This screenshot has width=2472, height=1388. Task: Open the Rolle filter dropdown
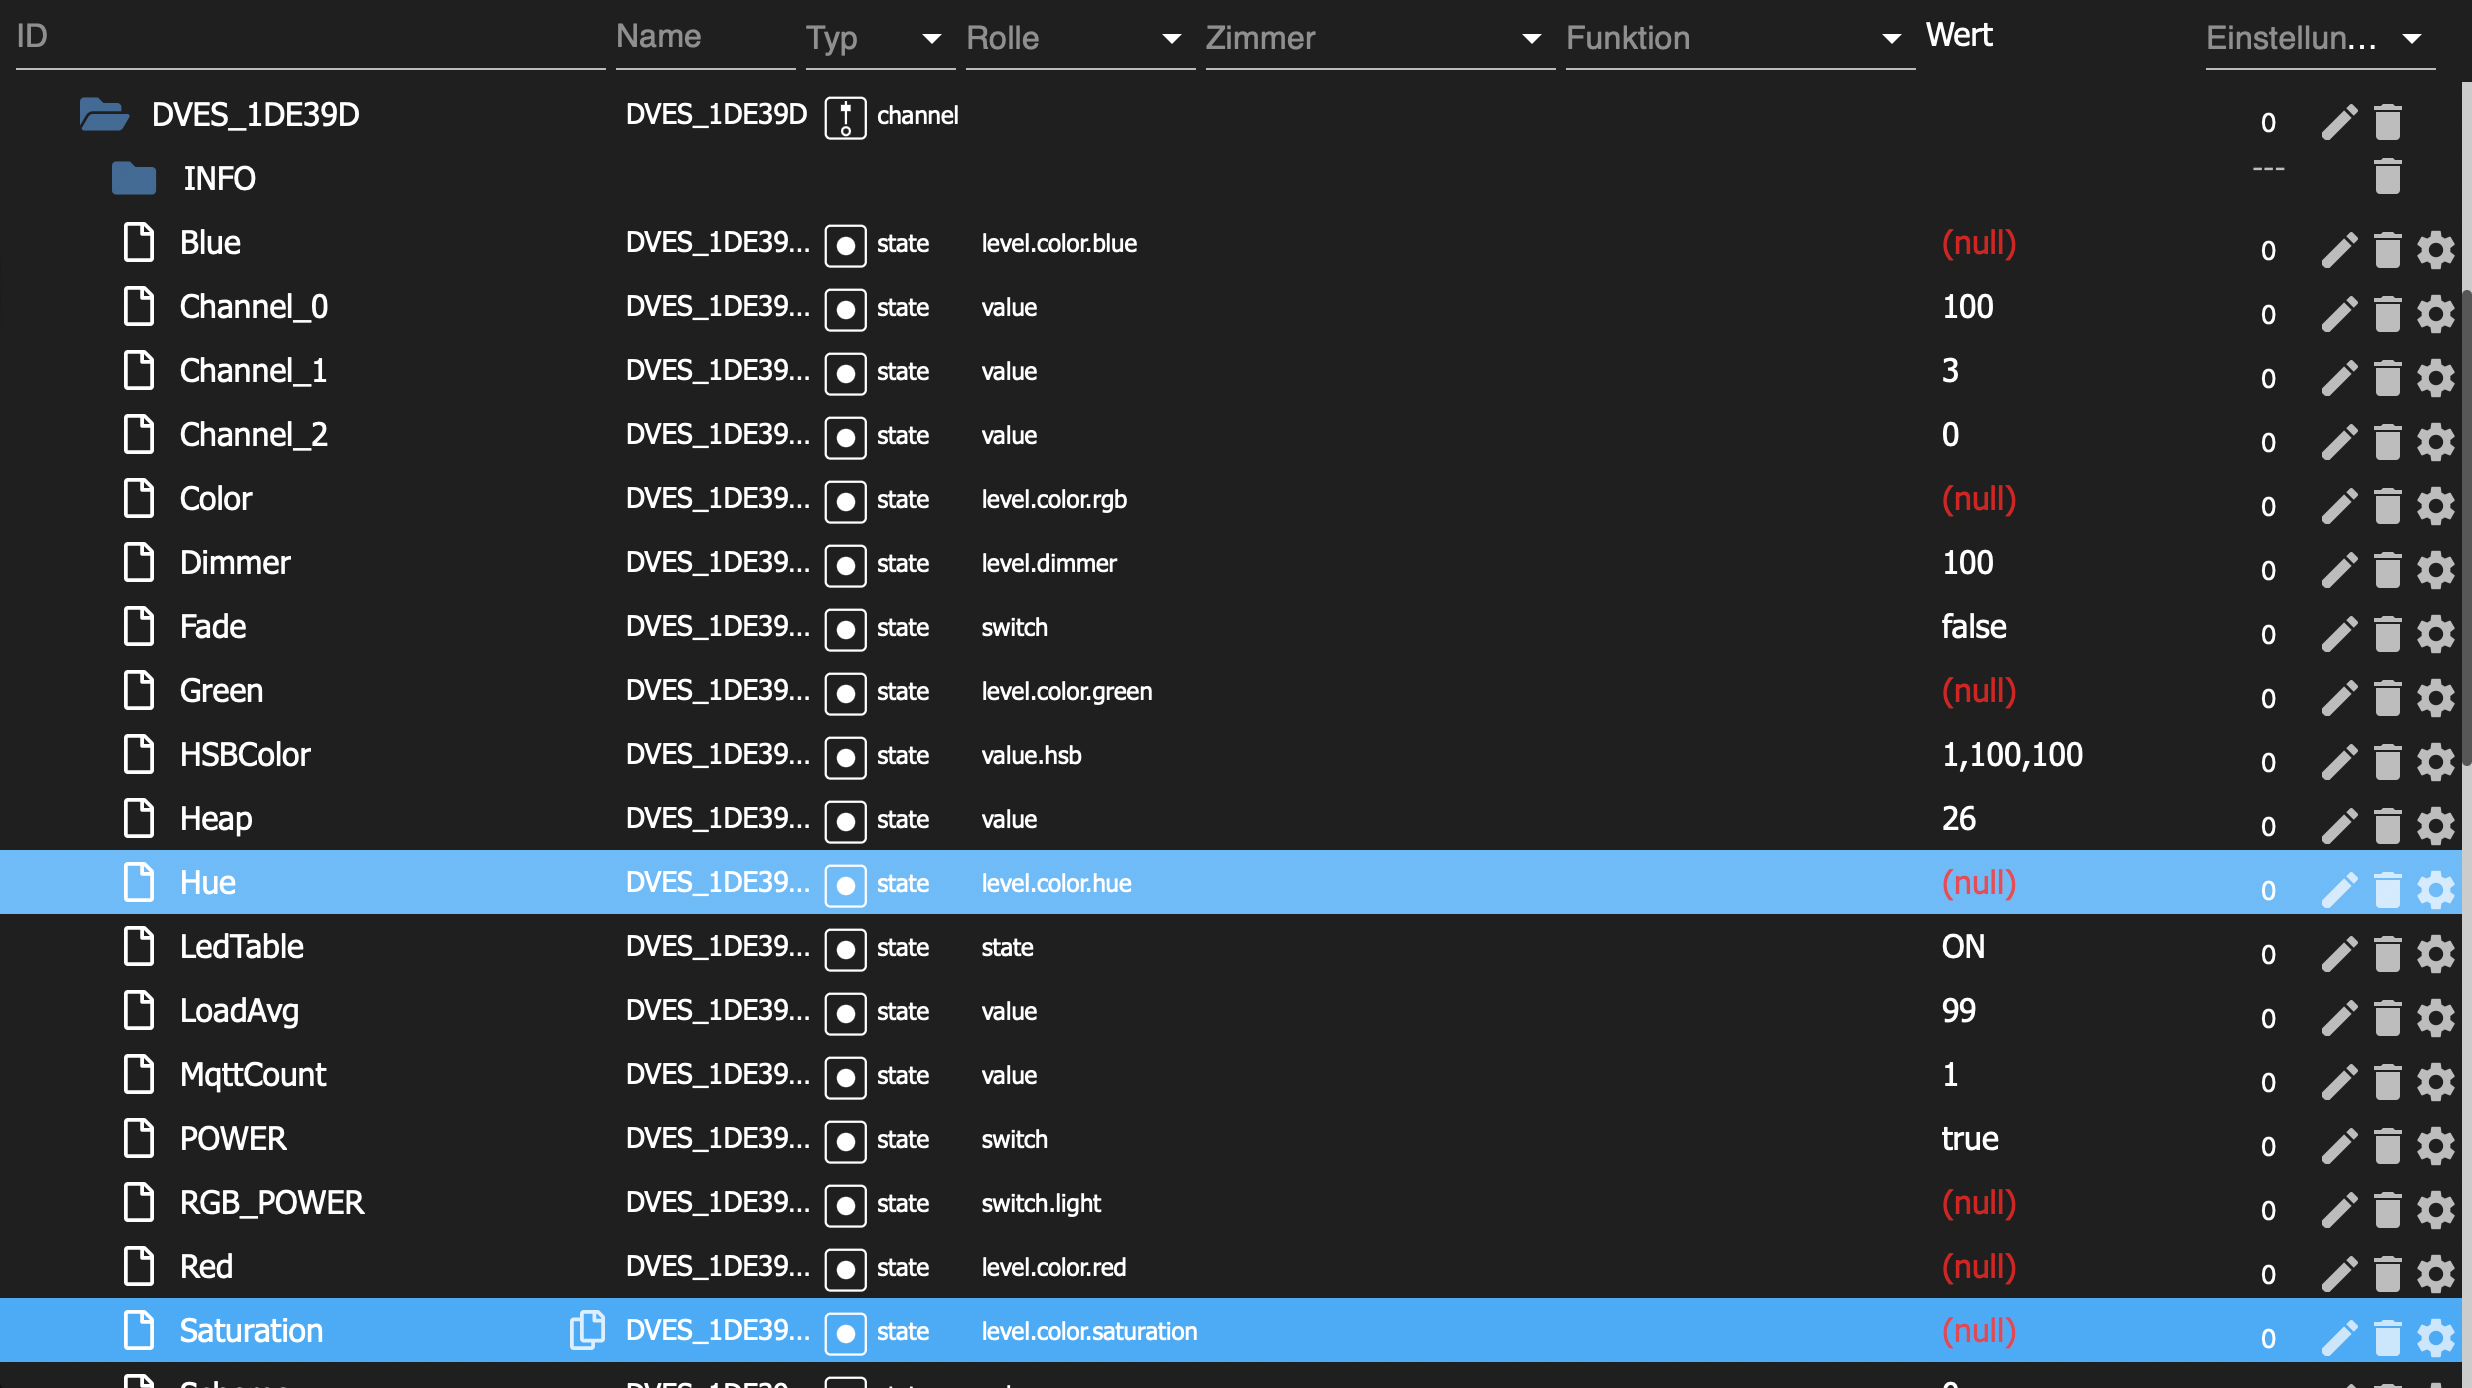pyautogui.click(x=1171, y=39)
